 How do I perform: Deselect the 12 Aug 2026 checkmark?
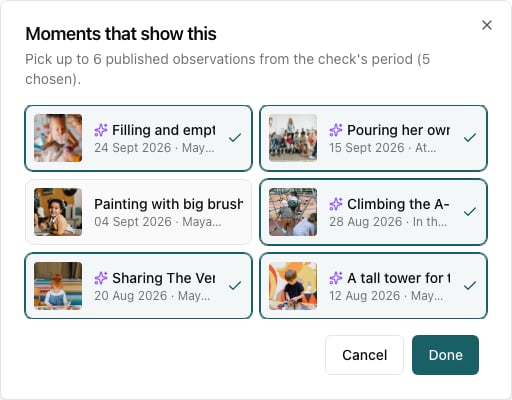[x=470, y=285]
